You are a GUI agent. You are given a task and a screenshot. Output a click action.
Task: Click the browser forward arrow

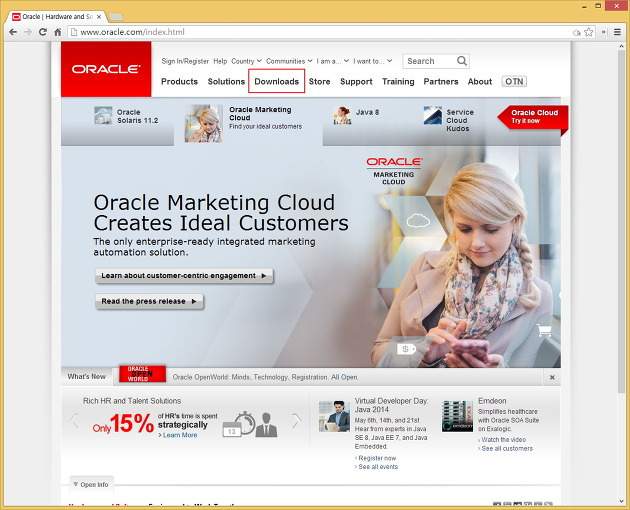click(28, 32)
